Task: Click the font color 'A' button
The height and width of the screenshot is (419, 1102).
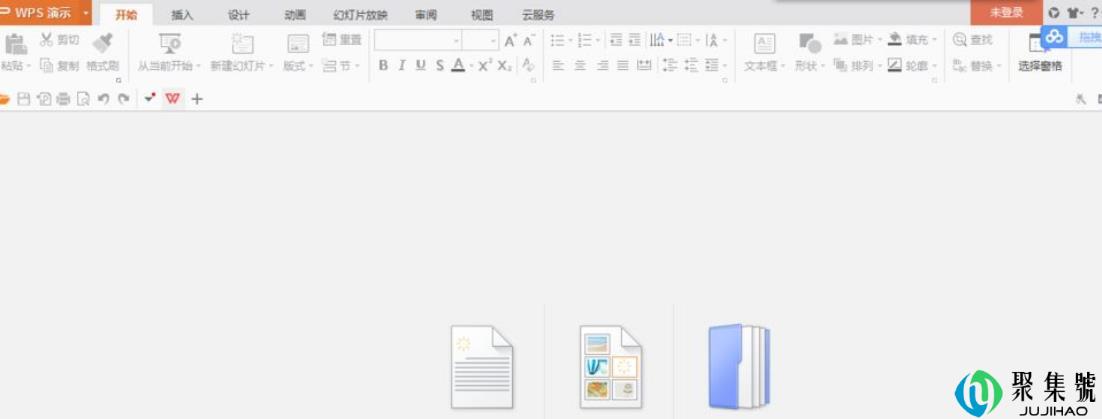Action: tap(457, 66)
